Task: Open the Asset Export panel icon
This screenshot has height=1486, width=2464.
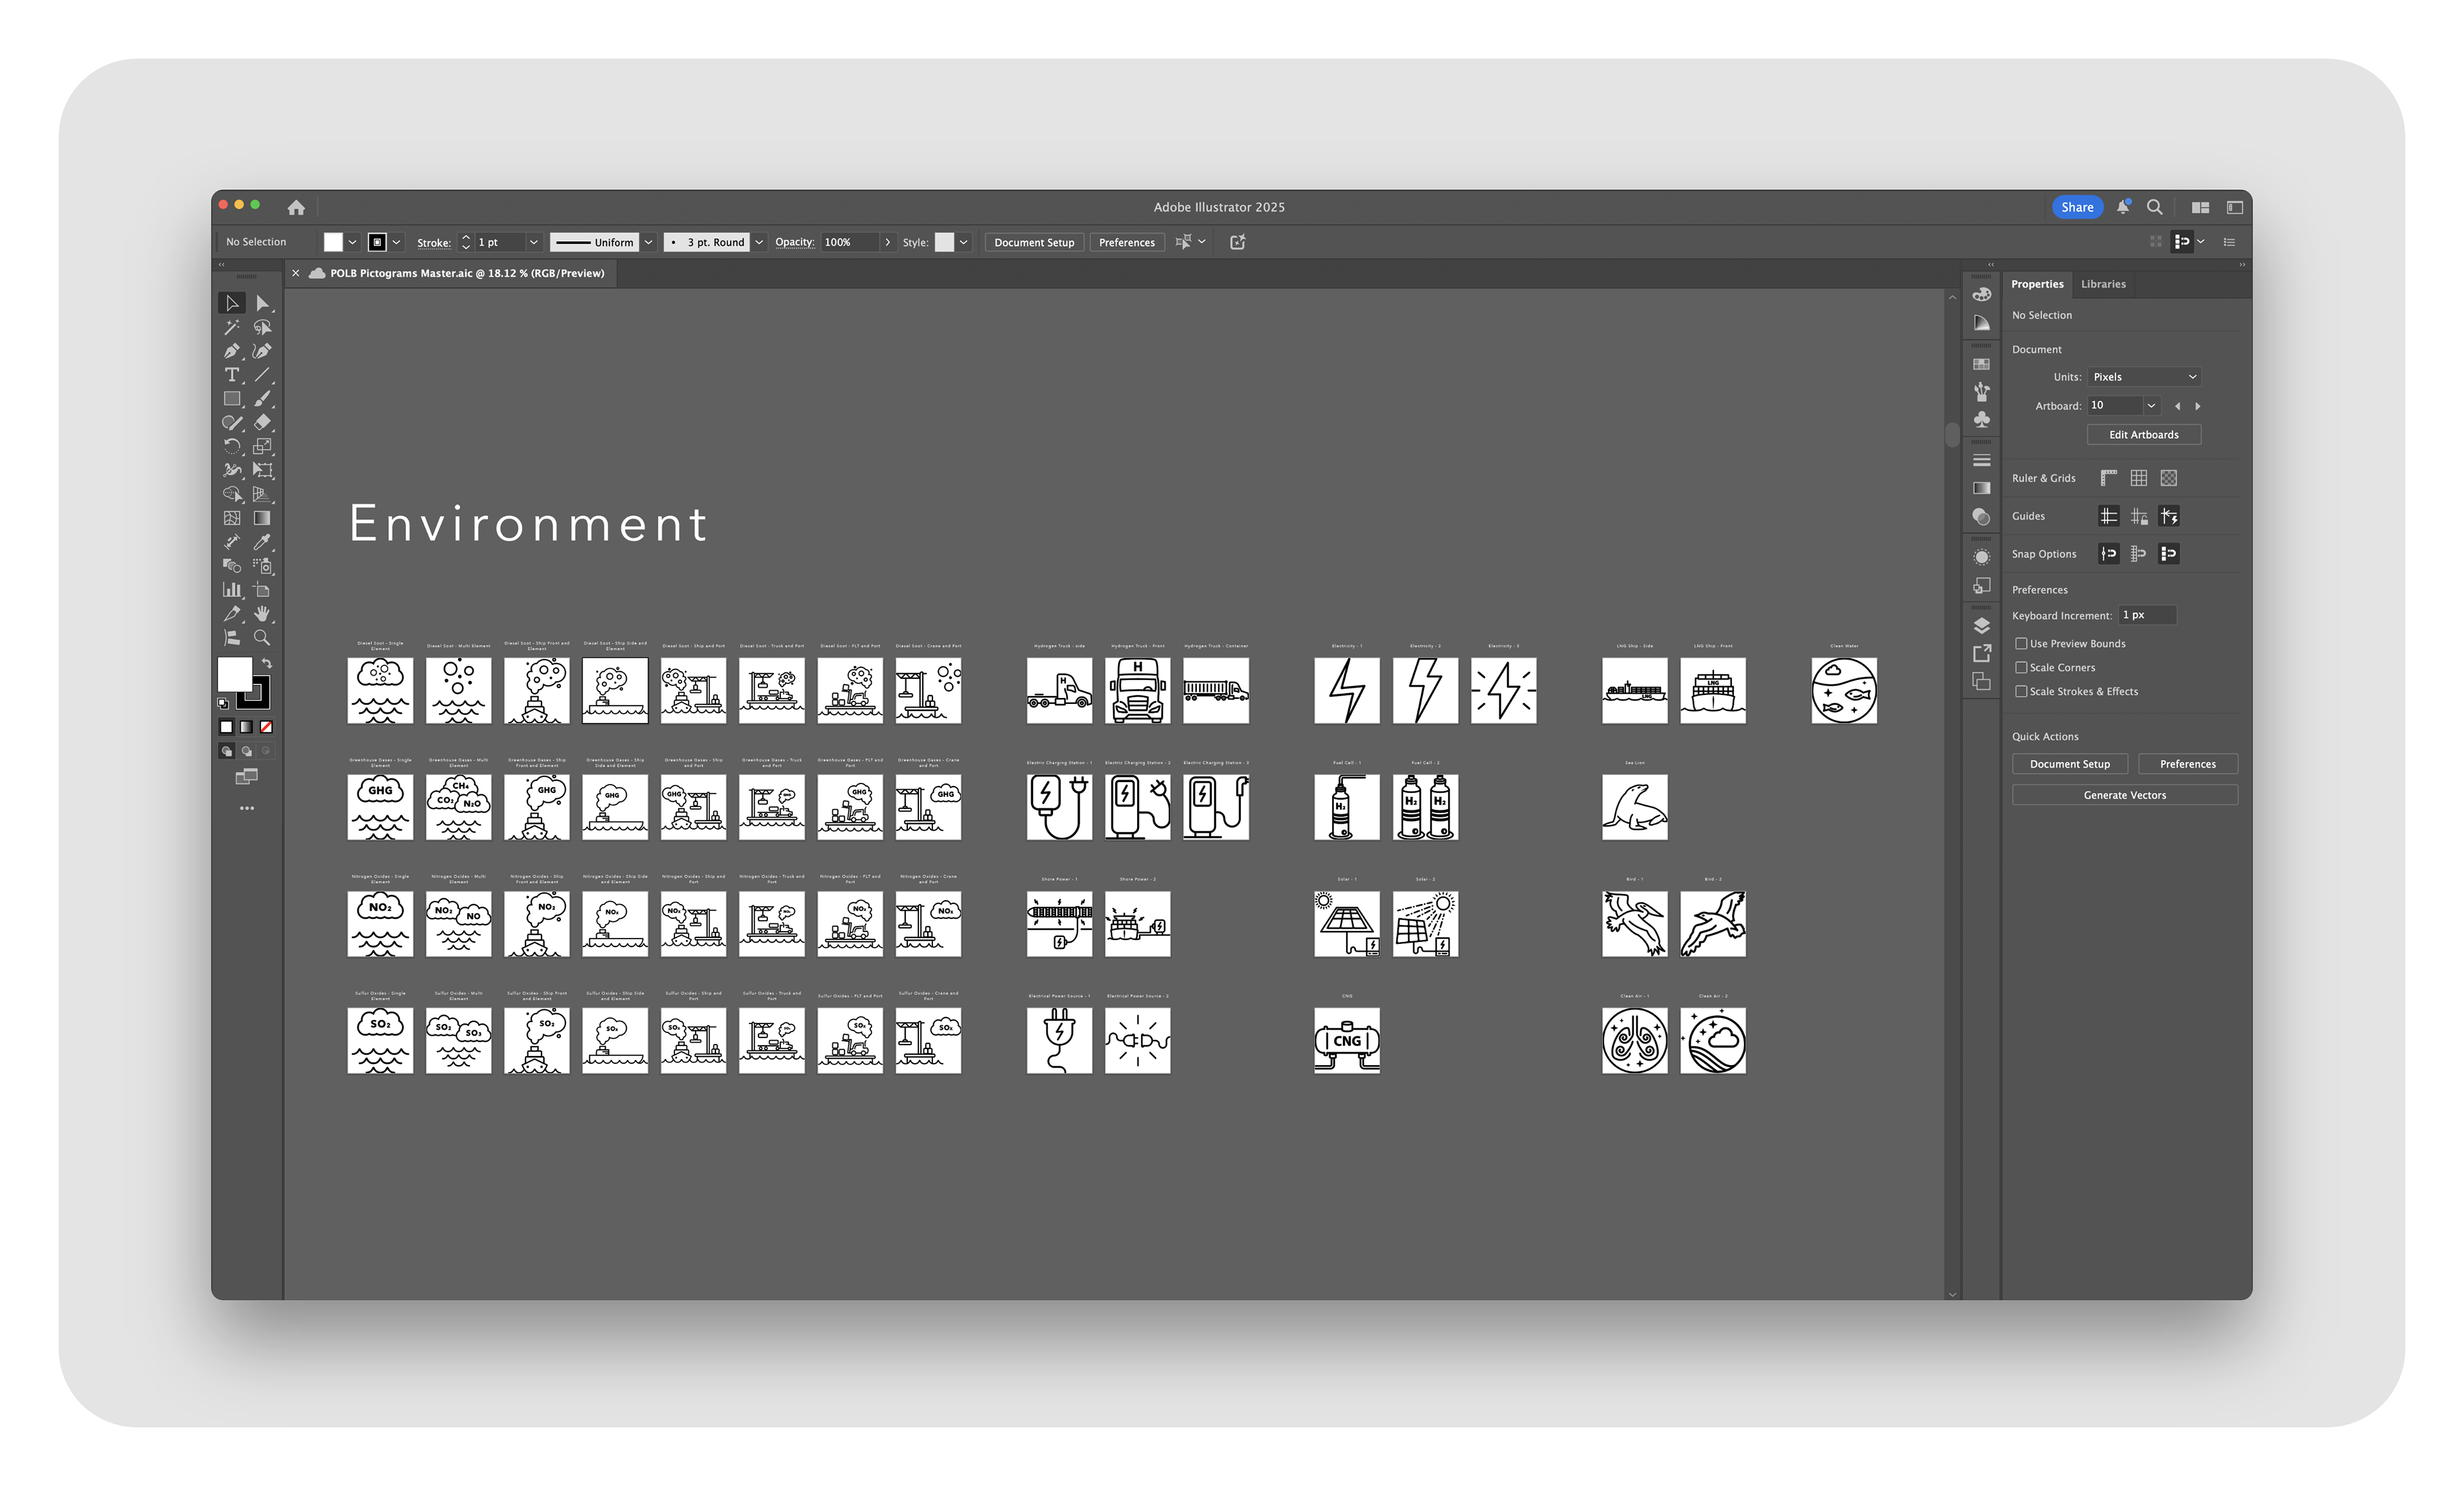Action: click(x=1981, y=653)
